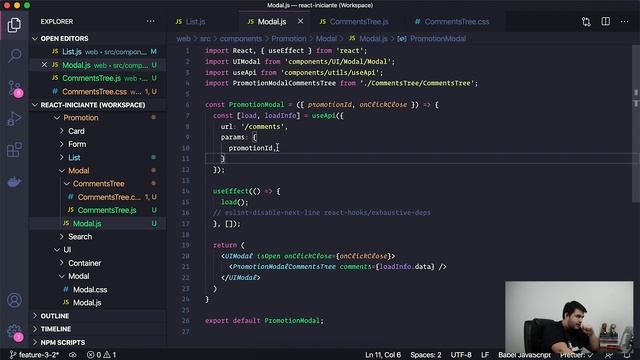Viewport: 640px width, 360px height.
Task: Click the feature-3-2 git branch indicator
Action: (34, 355)
